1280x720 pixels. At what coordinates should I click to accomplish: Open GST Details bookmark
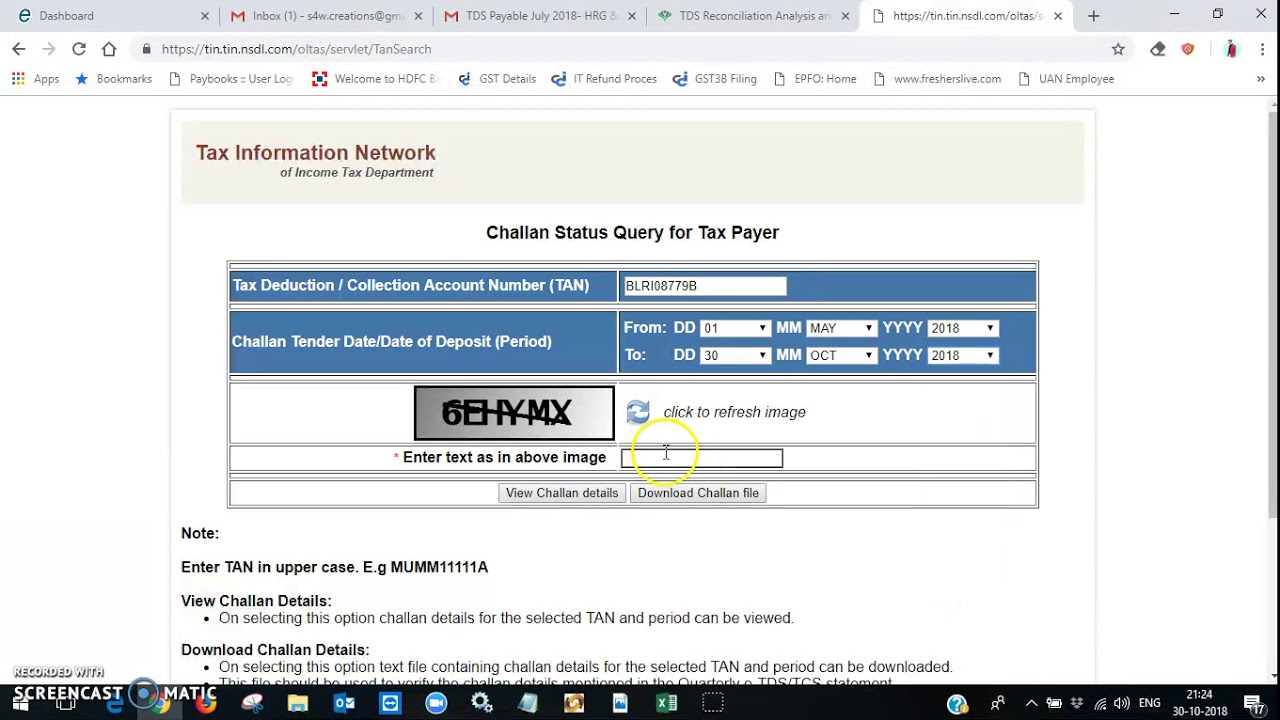pos(496,79)
